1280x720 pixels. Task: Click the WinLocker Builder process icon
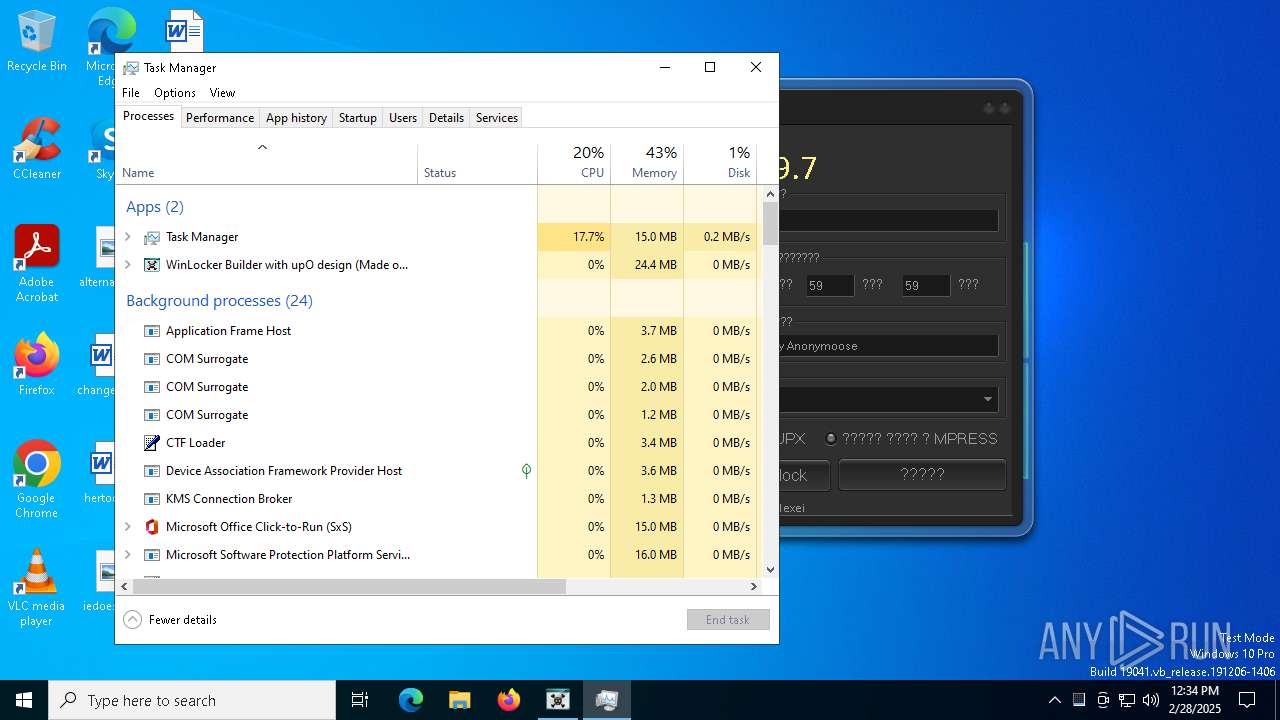point(152,265)
